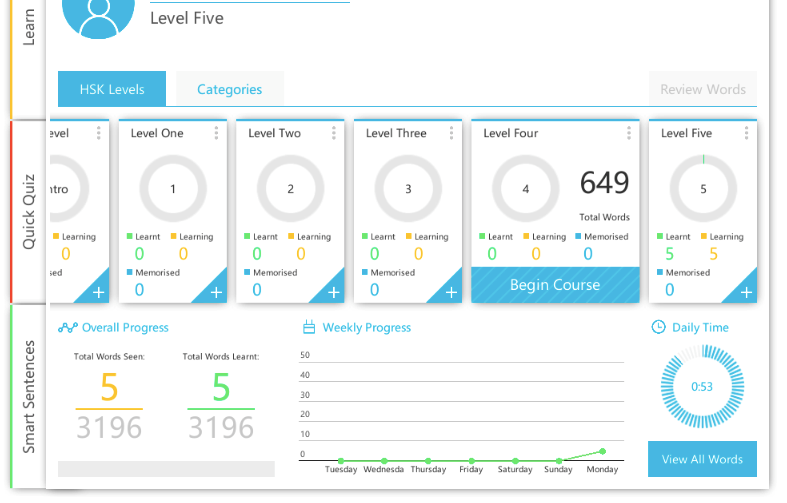Click Monday's data point on the weekly chart
The width and height of the screenshot is (787, 503).
tap(602, 451)
